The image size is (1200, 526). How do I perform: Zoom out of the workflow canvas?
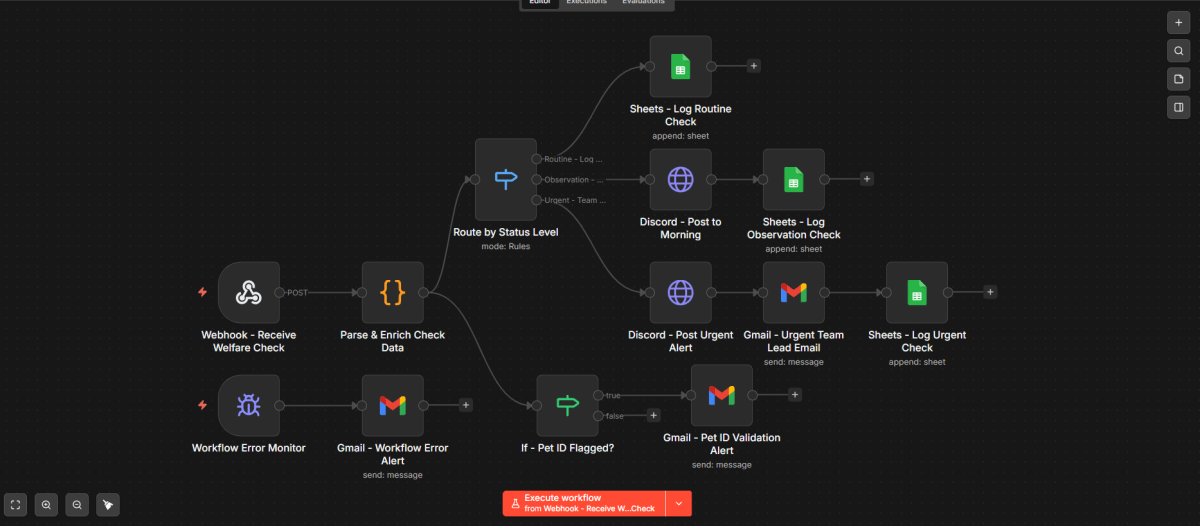pos(77,505)
